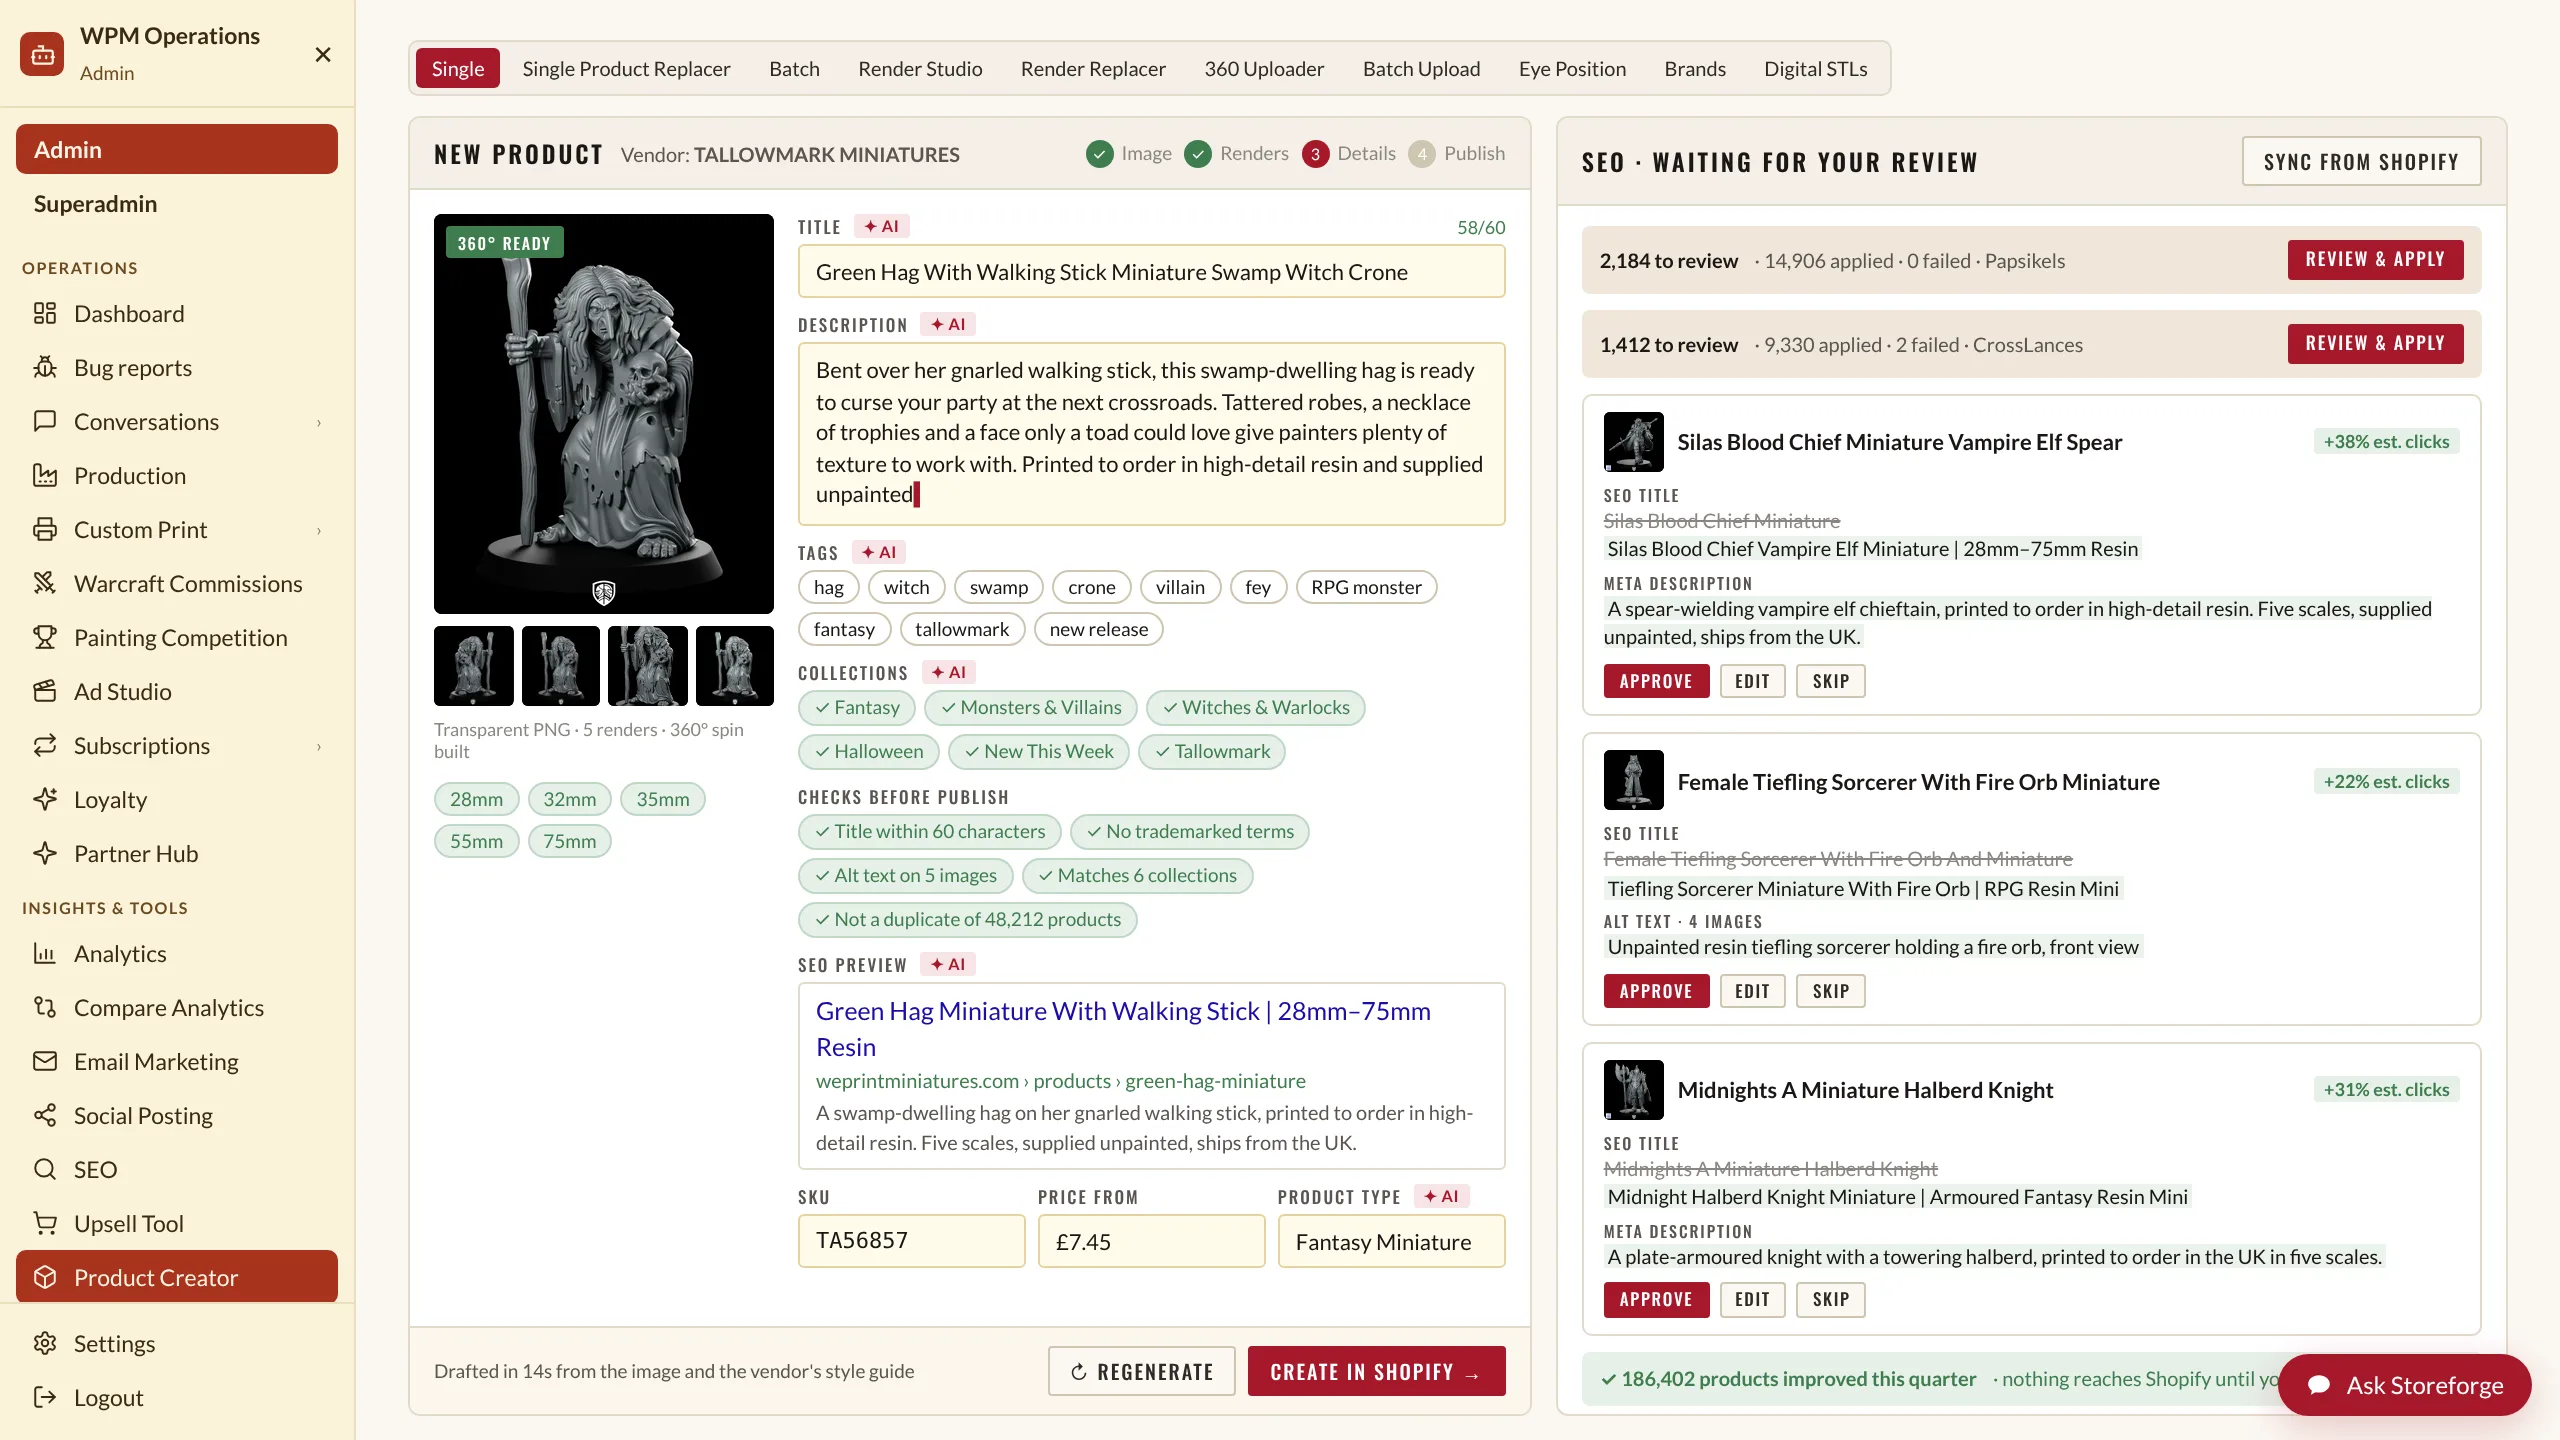The image size is (2560, 1440).
Task: Click the Compare Analytics icon
Action: (x=45, y=1008)
